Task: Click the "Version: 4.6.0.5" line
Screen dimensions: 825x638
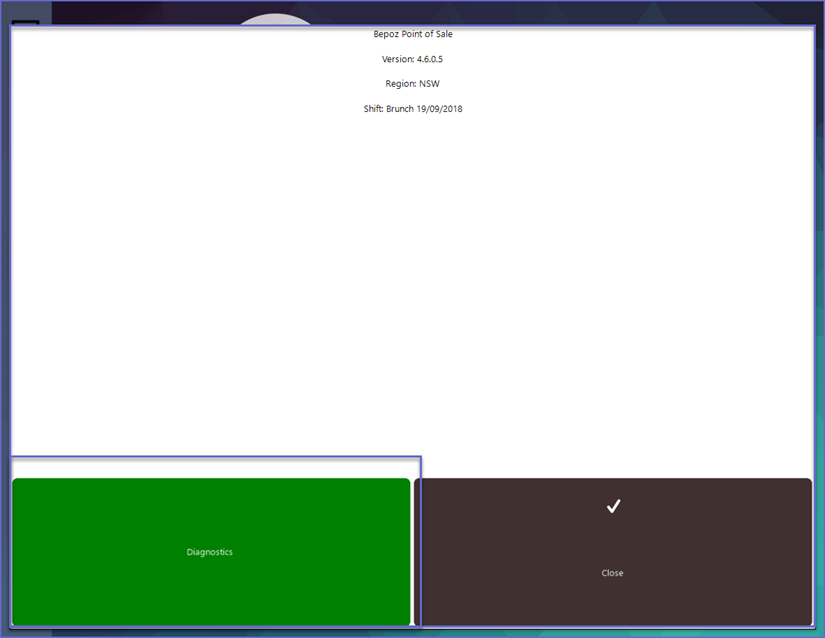Action: (412, 59)
